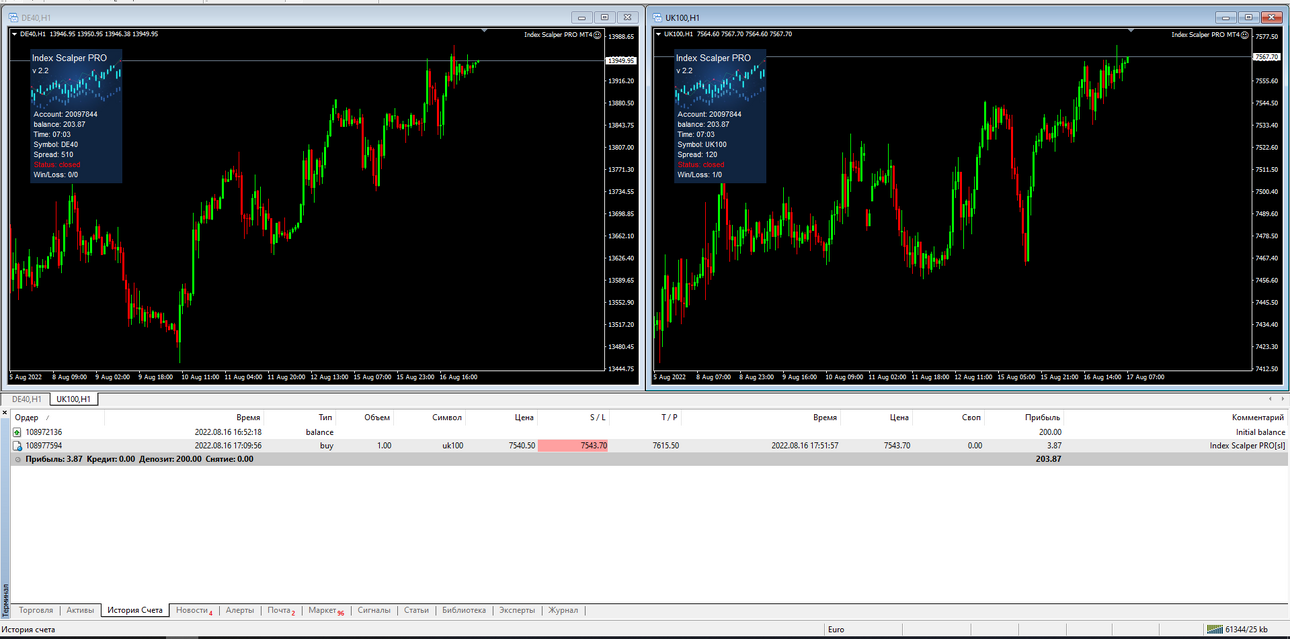Click the open time 2022.08.16 17:09:56
The image size is (1290, 639).
228,446
